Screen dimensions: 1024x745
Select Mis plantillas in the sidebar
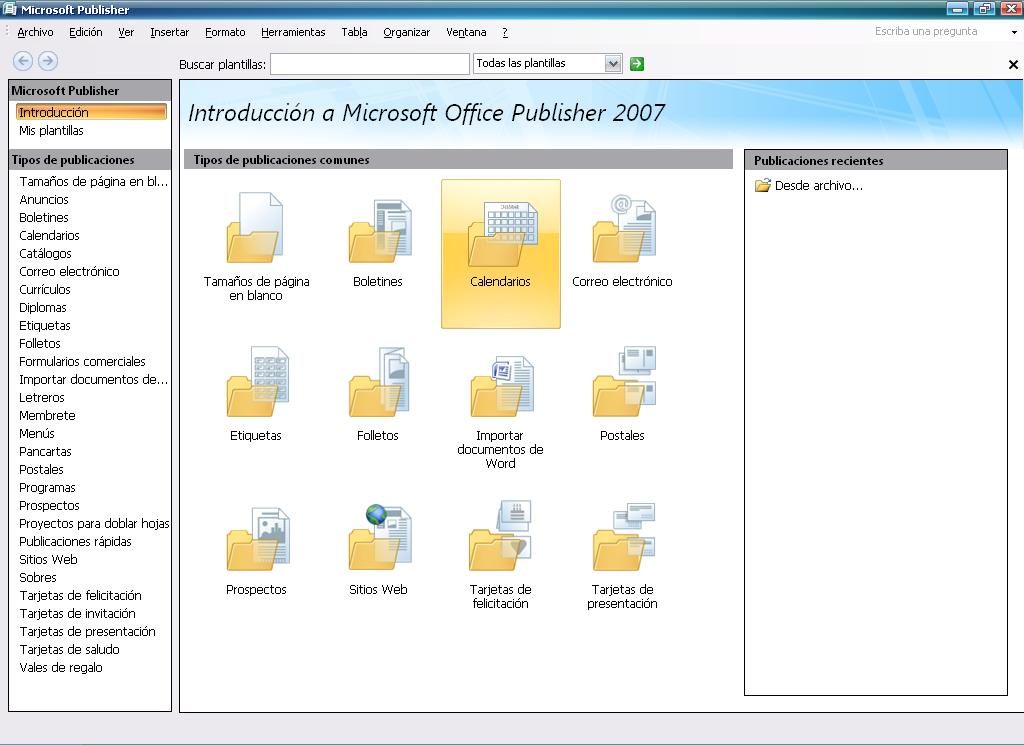52,131
